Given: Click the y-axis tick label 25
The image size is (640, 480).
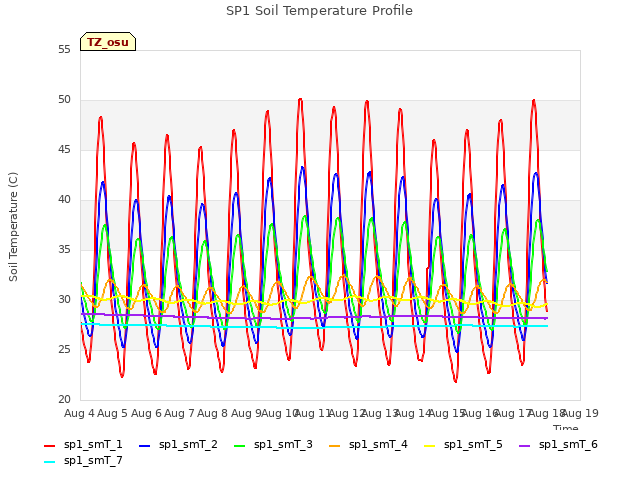Looking at the screenshot, I should click(x=64, y=349).
